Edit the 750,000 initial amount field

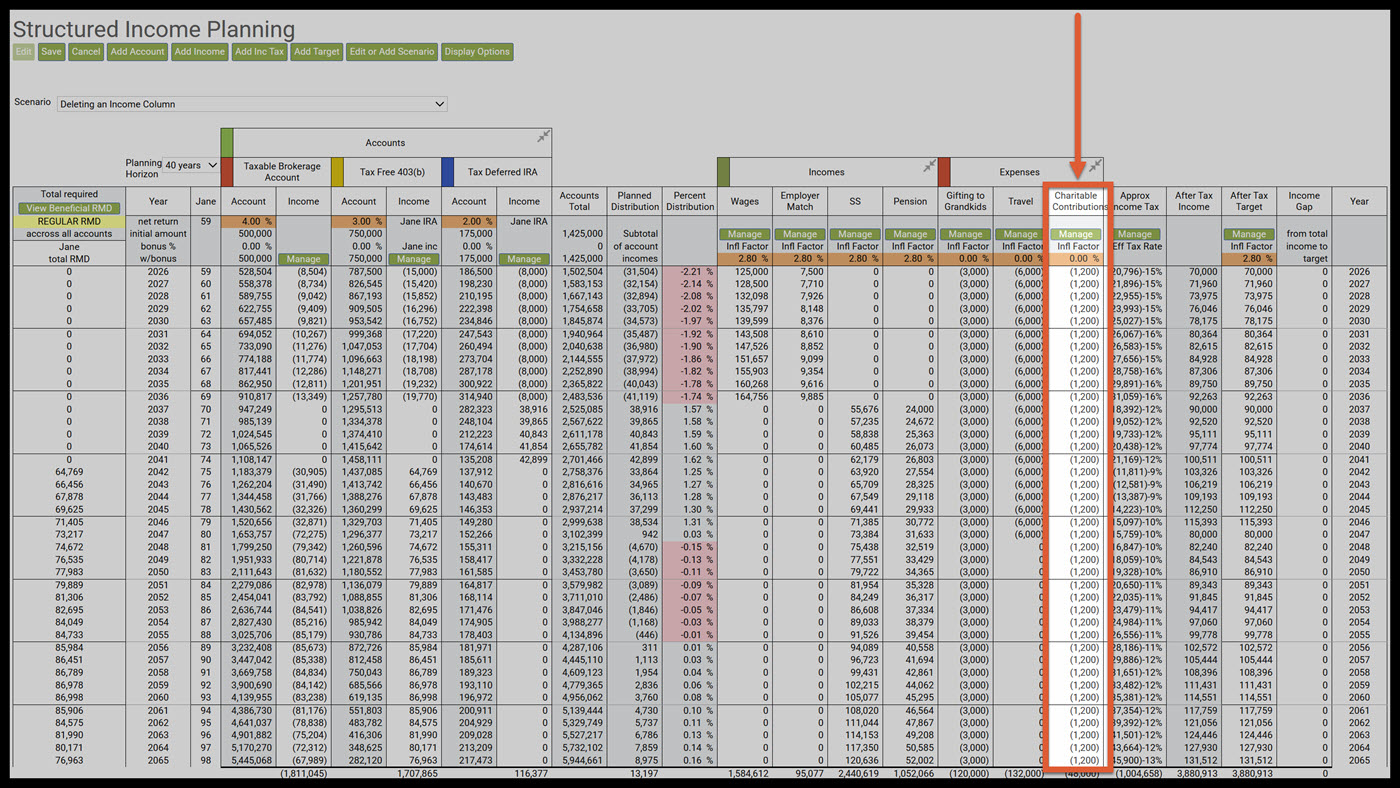tap(359, 234)
